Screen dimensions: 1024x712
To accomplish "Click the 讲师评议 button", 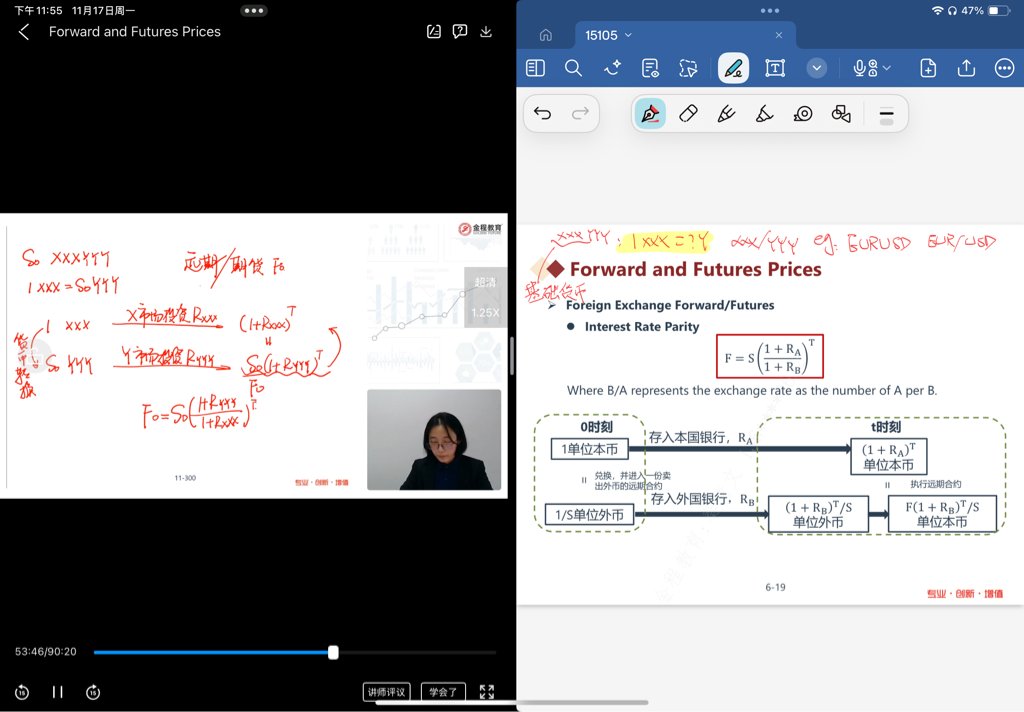I will 386,692.
